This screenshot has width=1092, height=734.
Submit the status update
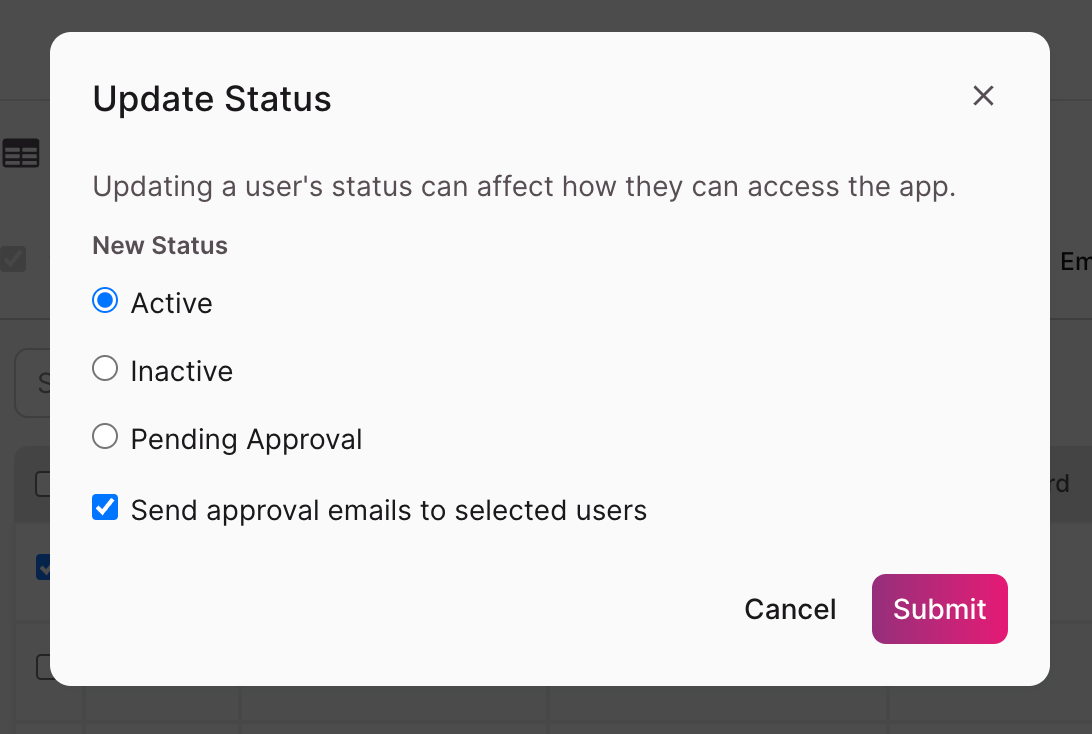point(939,609)
